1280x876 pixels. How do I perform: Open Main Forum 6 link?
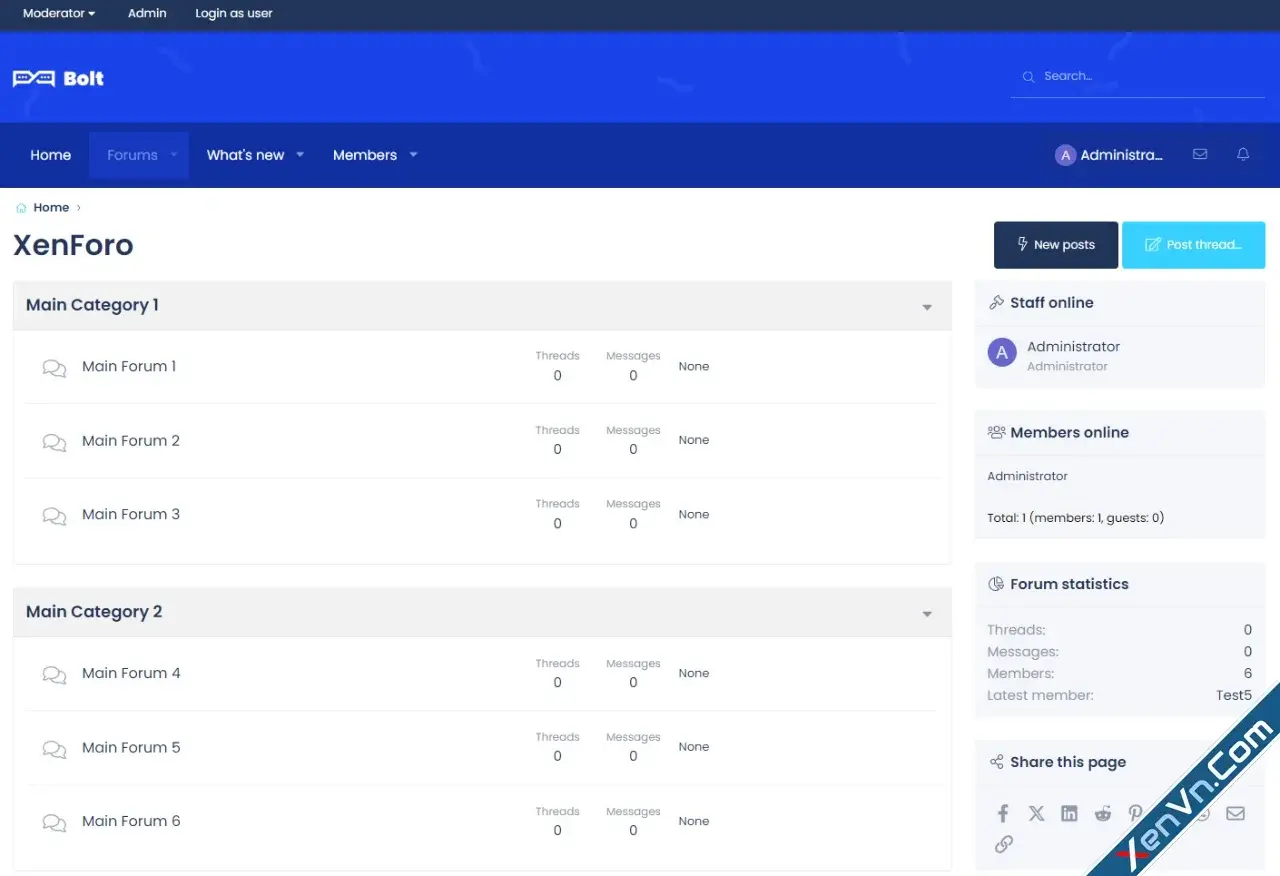(131, 821)
